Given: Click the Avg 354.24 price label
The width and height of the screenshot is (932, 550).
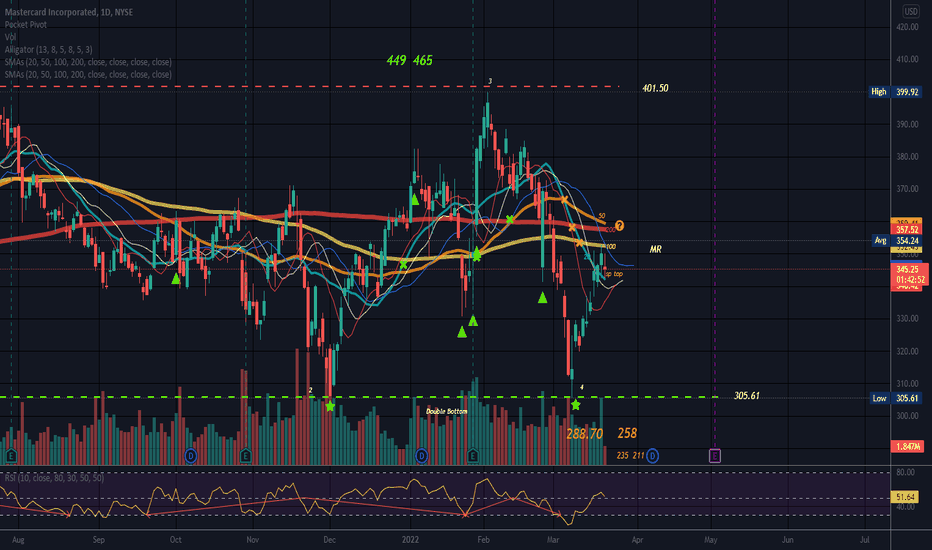Looking at the screenshot, I should tap(897, 240).
